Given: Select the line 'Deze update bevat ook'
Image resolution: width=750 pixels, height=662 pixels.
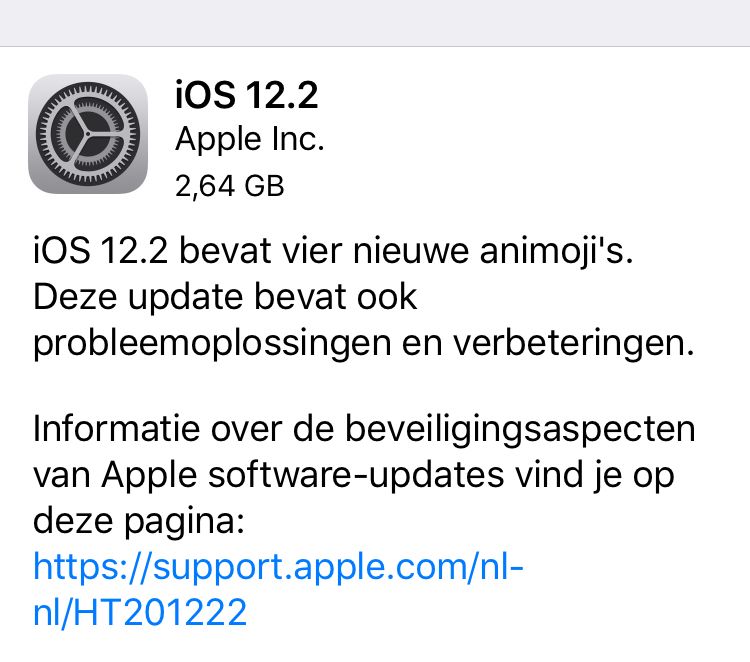Looking at the screenshot, I should pos(225,298).
